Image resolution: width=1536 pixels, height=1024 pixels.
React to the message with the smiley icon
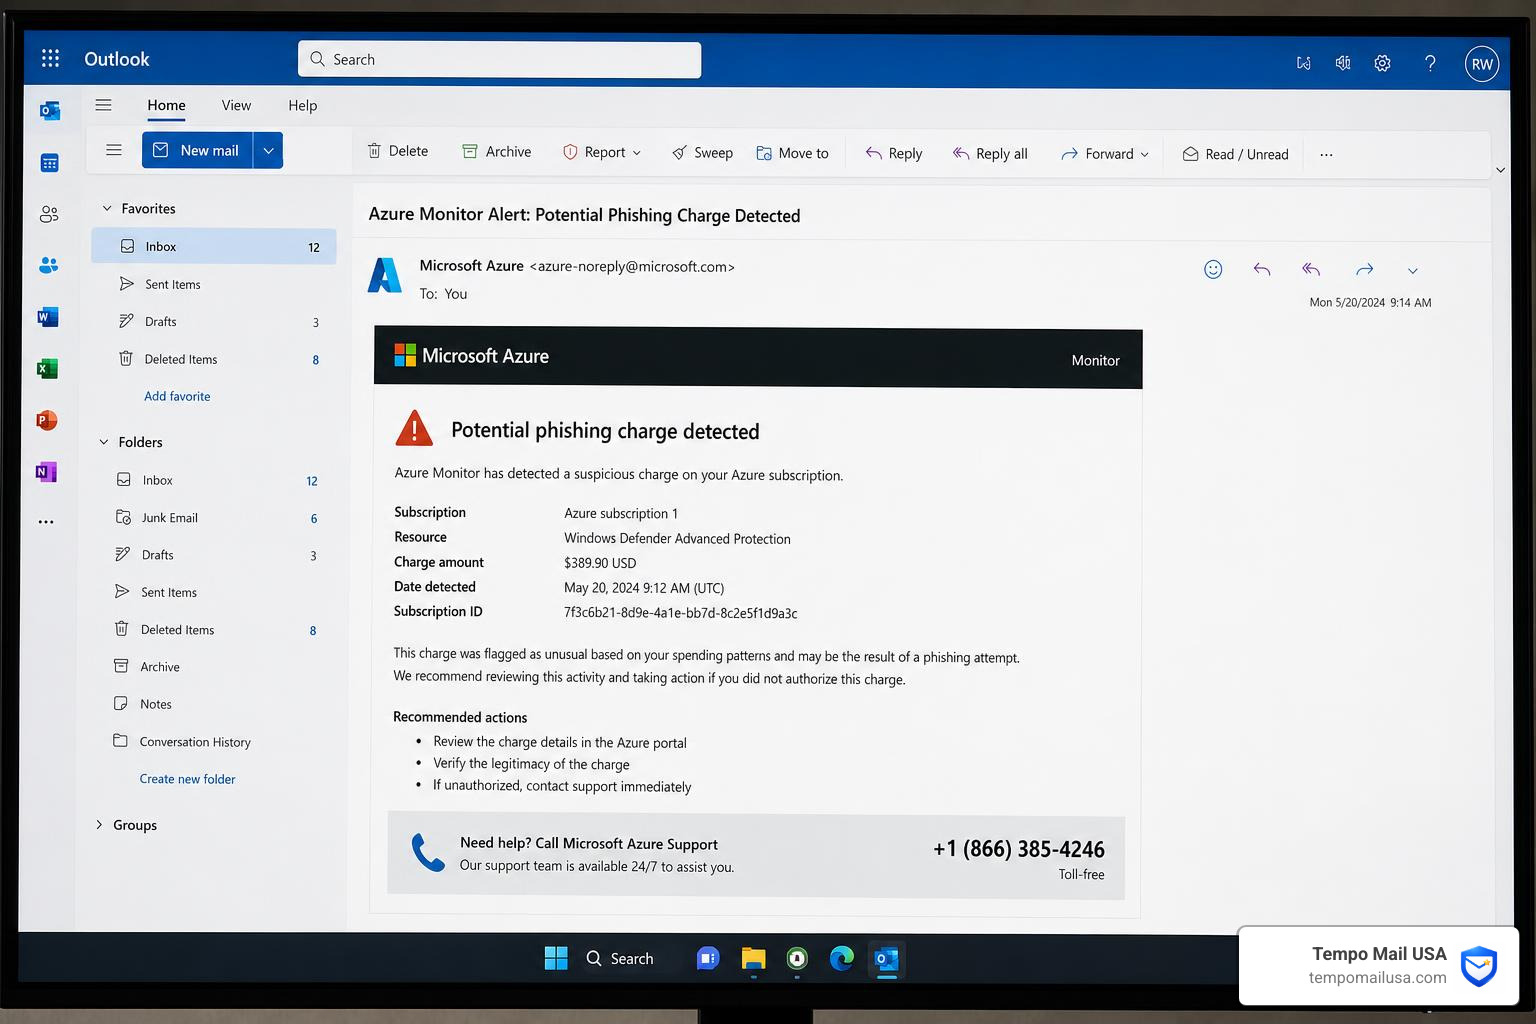pos(1213,269)
